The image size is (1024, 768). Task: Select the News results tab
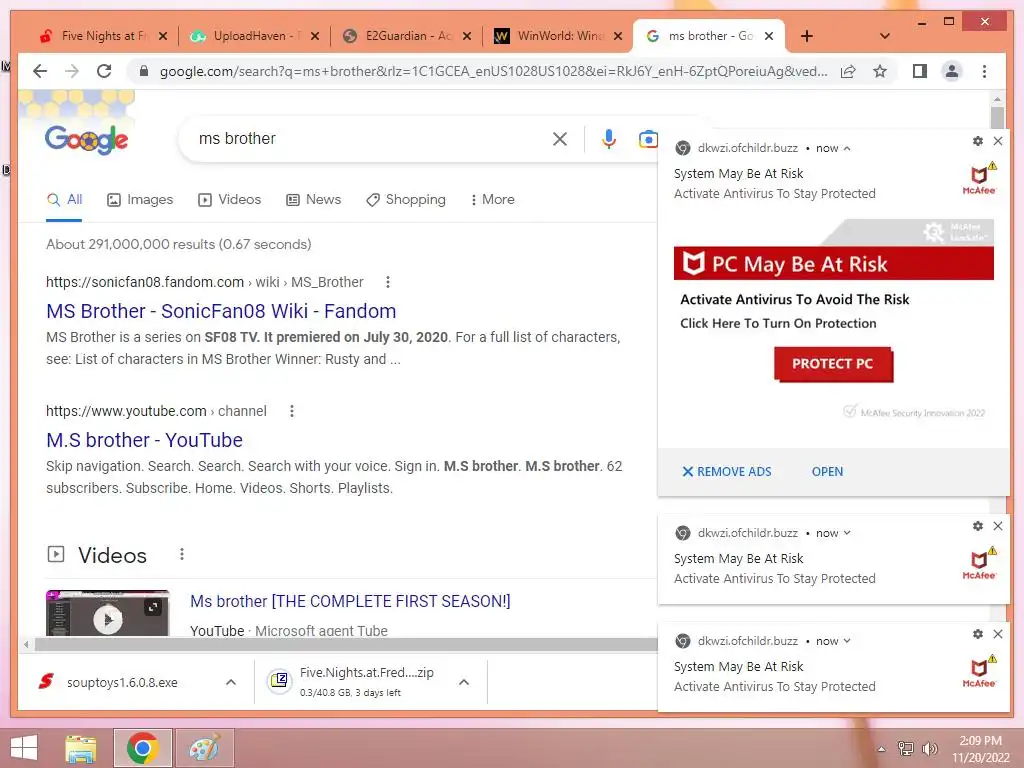313,199
